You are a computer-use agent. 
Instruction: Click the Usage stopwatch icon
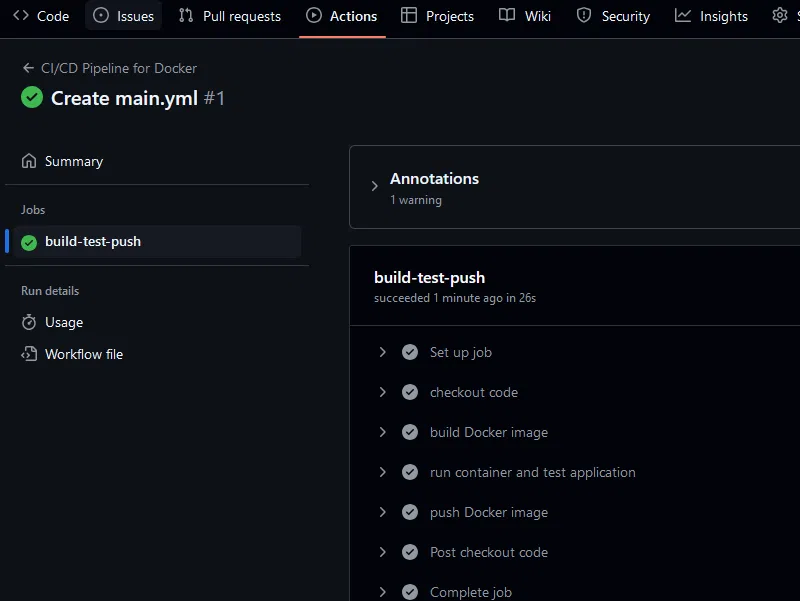(x=29, y=322)
